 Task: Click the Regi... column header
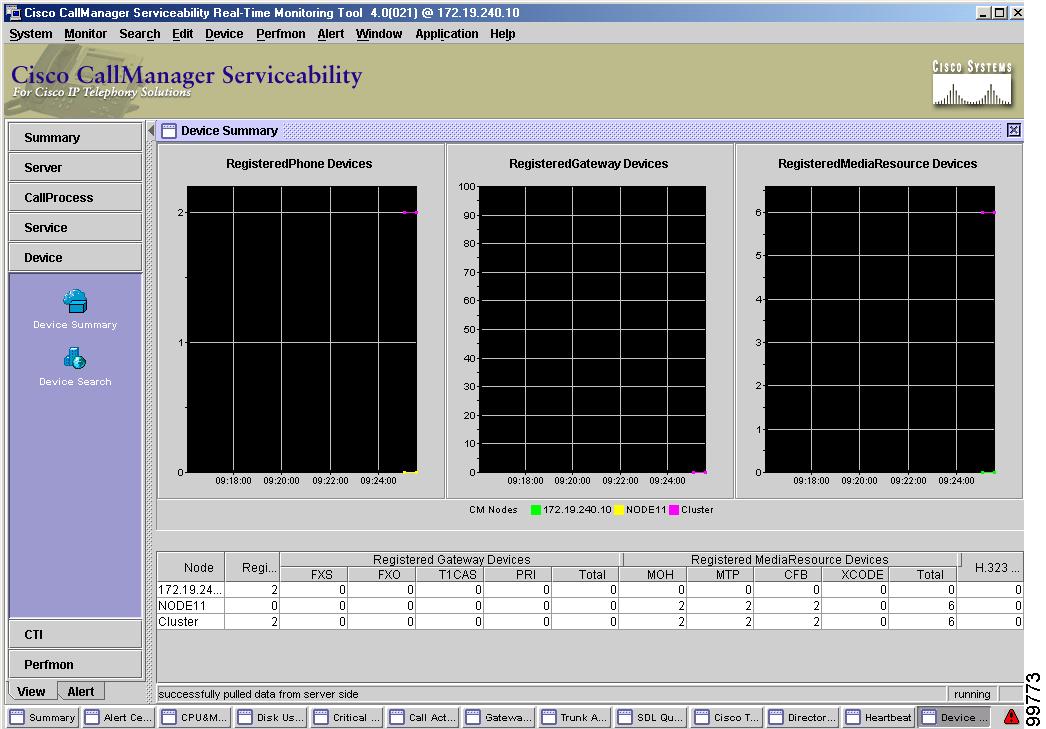[252, 567]
